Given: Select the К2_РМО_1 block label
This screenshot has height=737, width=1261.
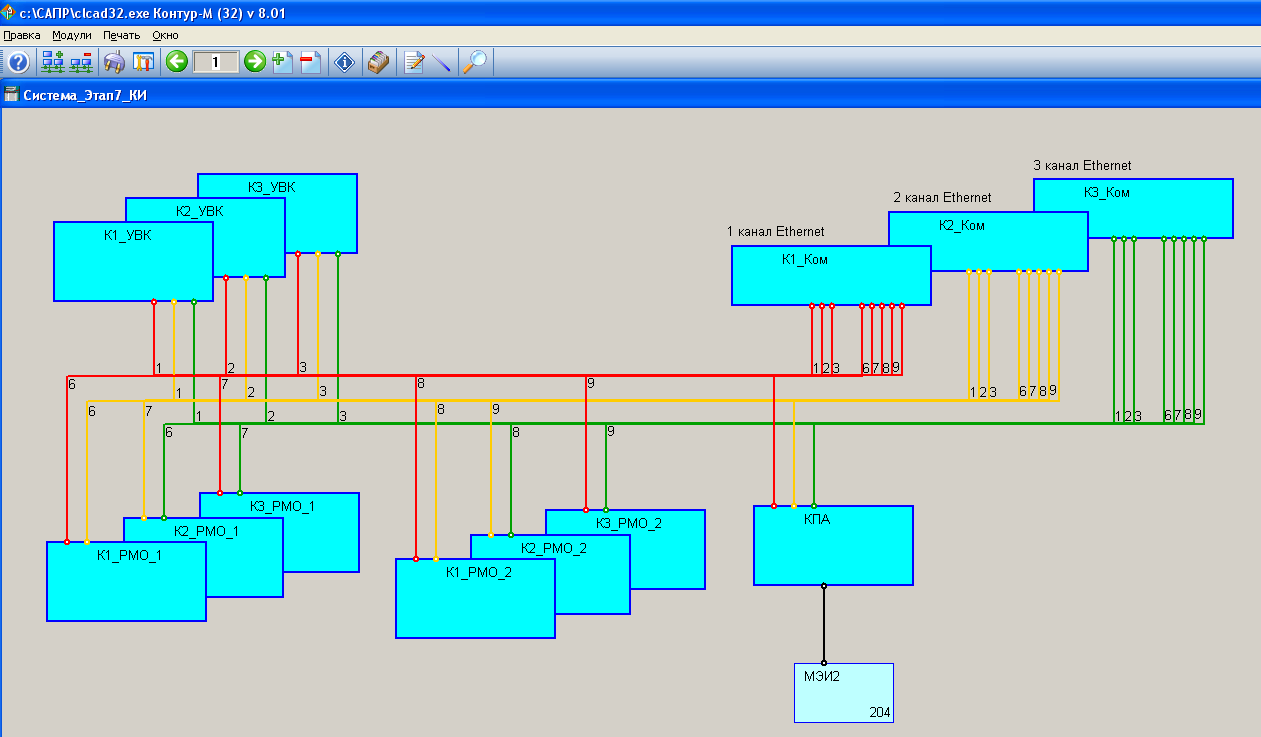Looking at the screenshot, I should coord(205,531).
